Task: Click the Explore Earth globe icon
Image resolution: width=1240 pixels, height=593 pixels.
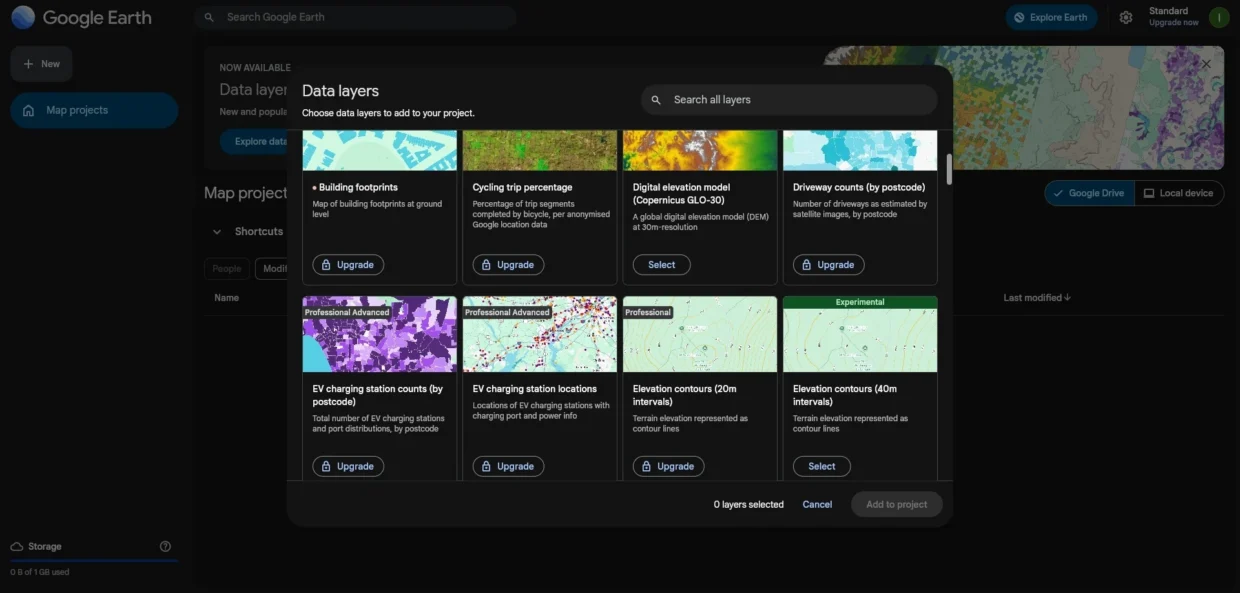Action: click(1019, 18)
